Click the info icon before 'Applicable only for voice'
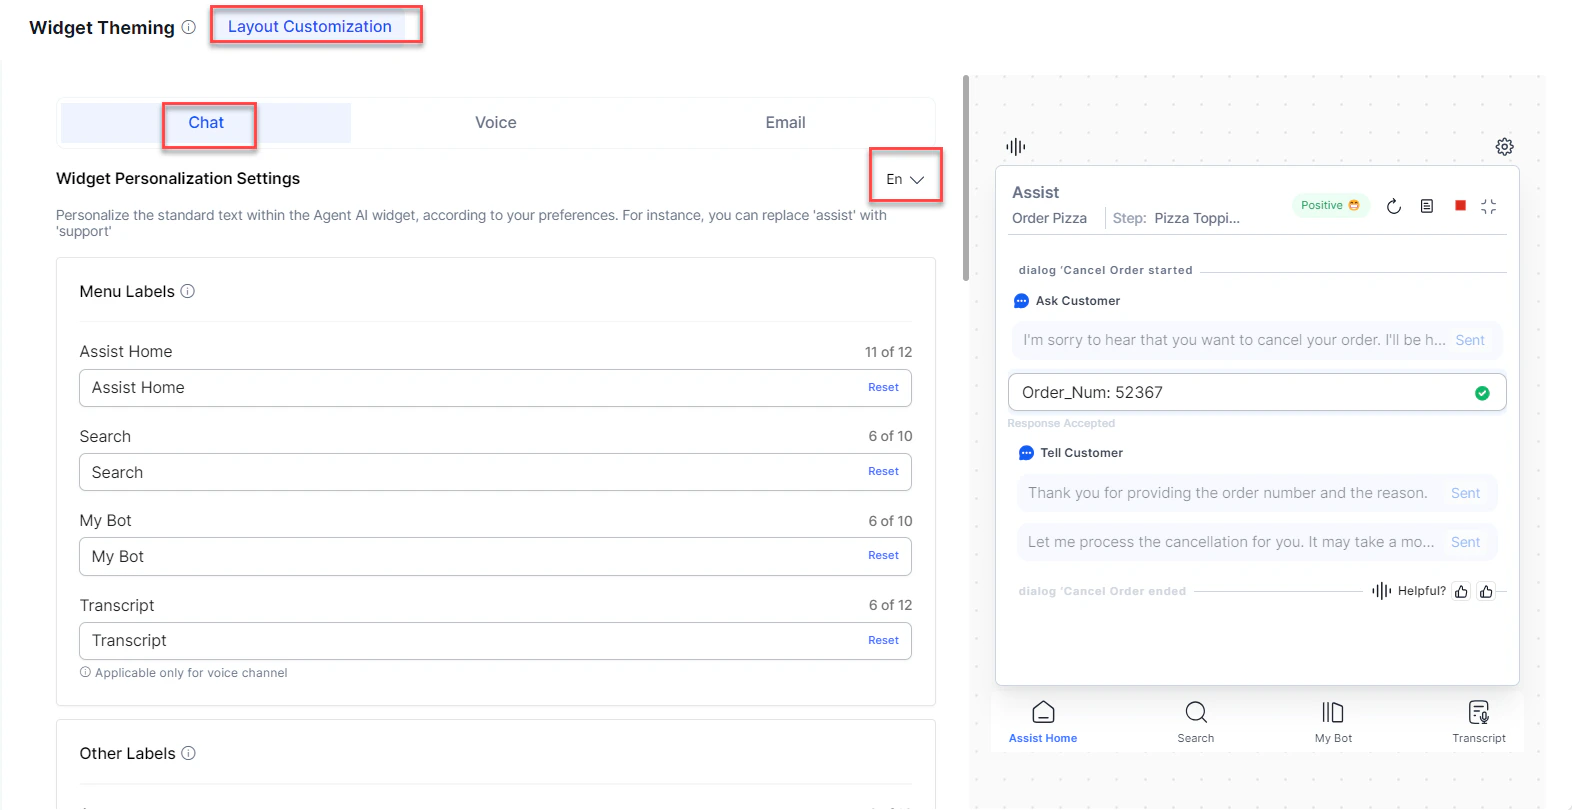The height and width of the screenshot is (810, 1572). [85, 673]
